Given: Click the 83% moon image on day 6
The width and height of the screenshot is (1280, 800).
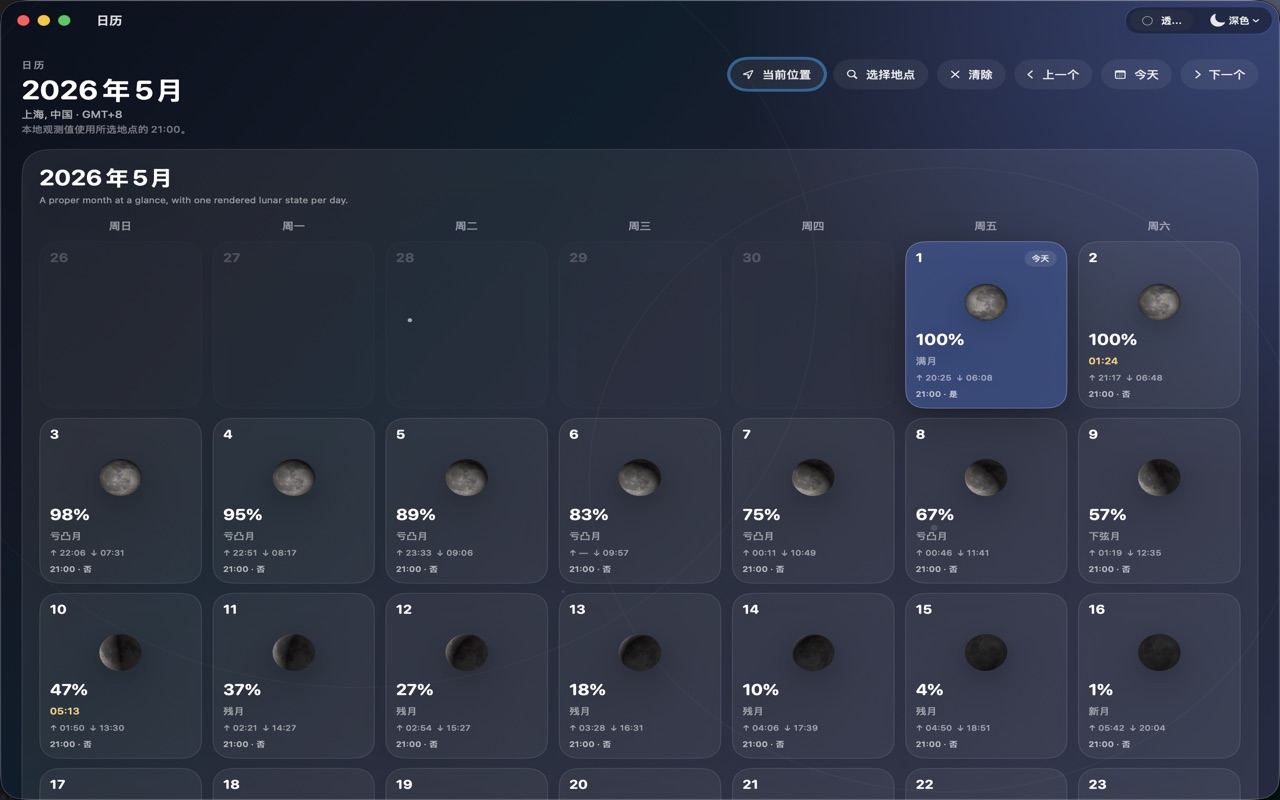Looking at the screenshot, I should (x=639, y=477).
